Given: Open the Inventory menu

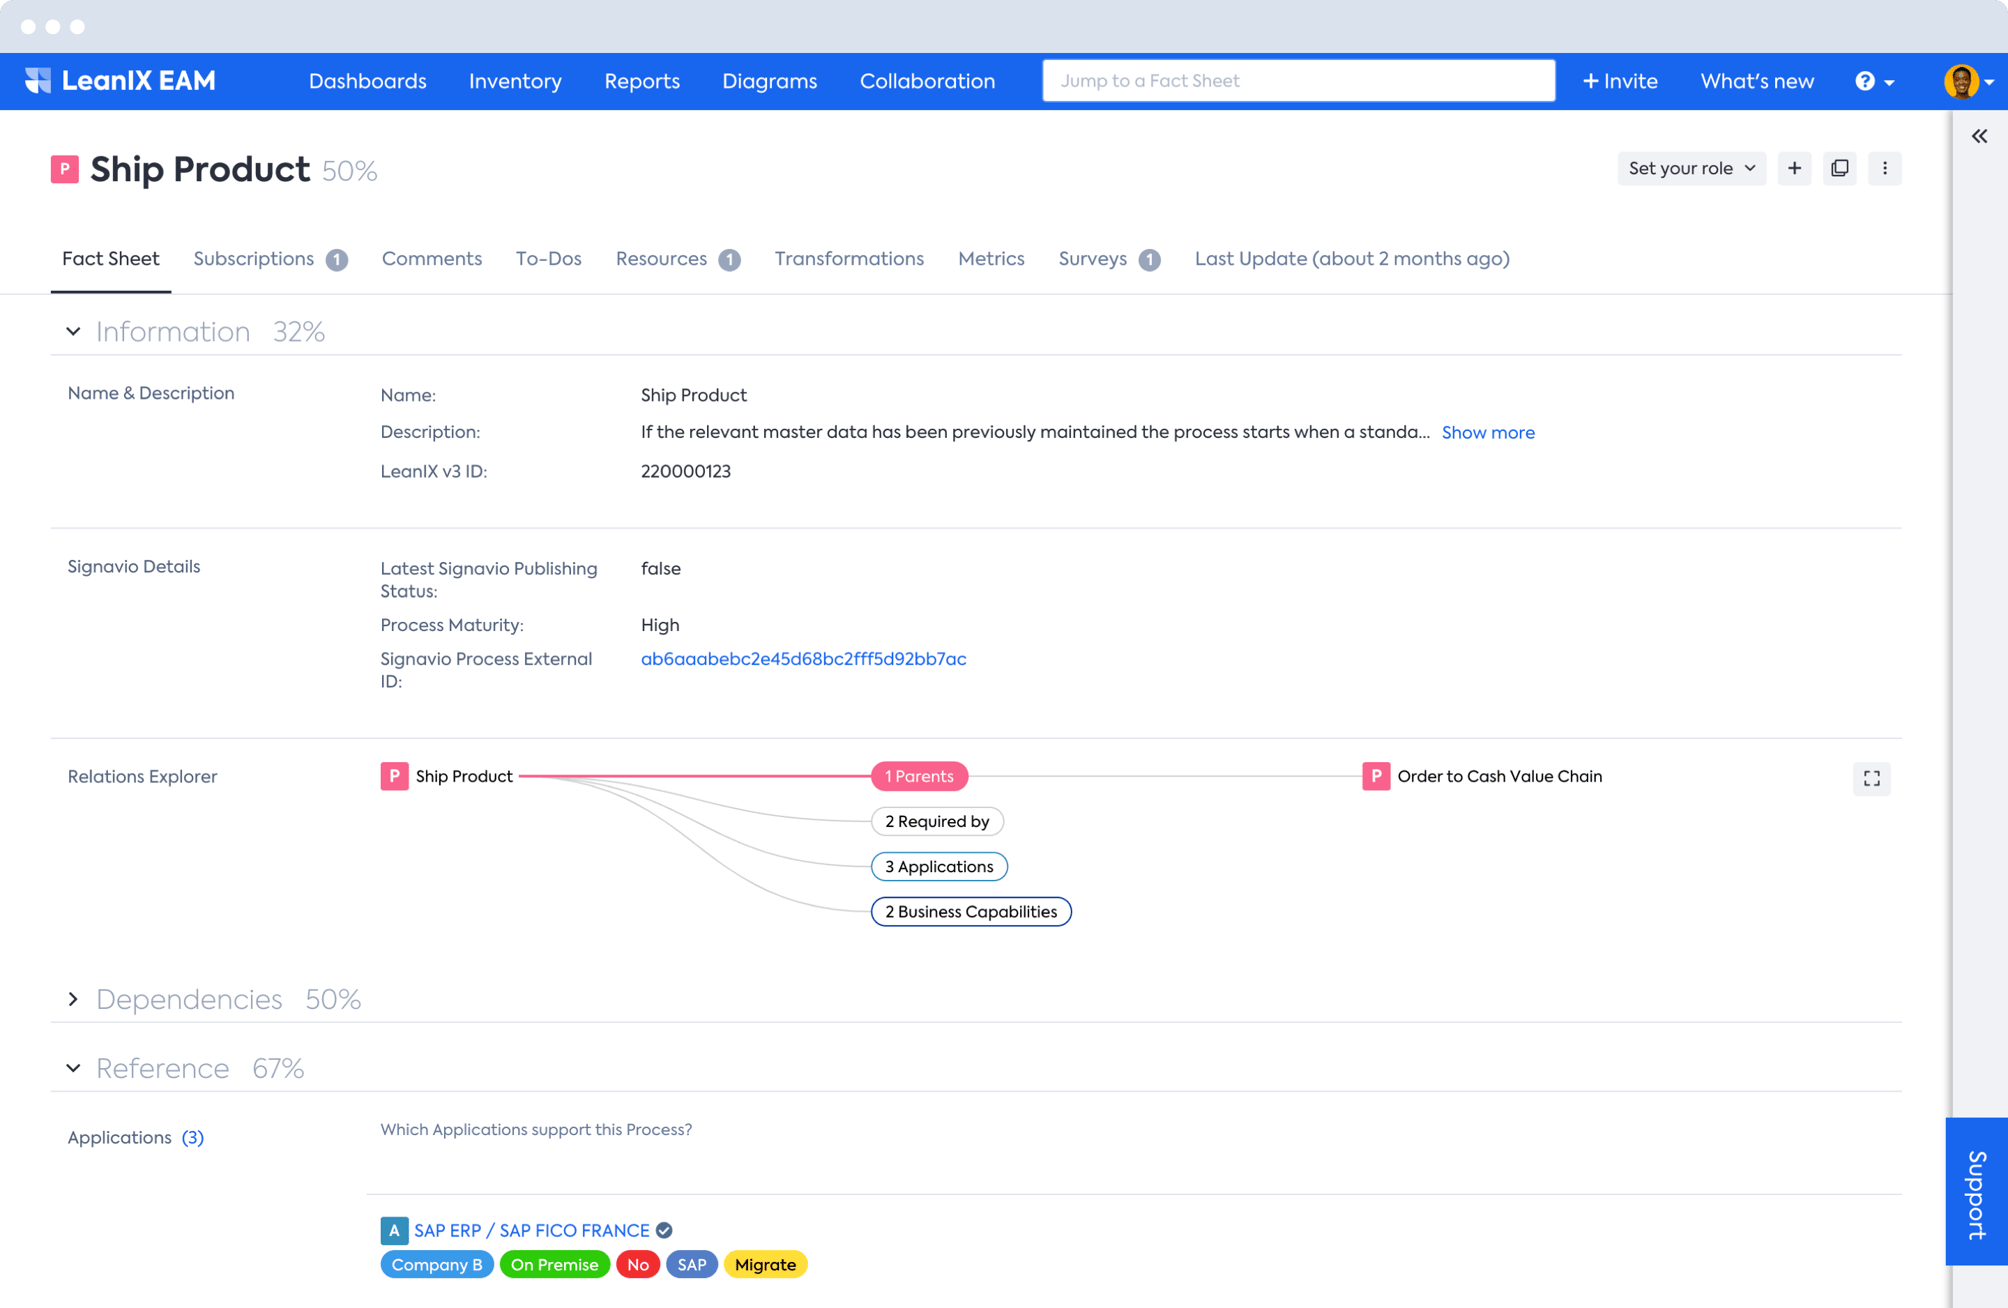Looking at the screenshot, I should coord(515,81).
